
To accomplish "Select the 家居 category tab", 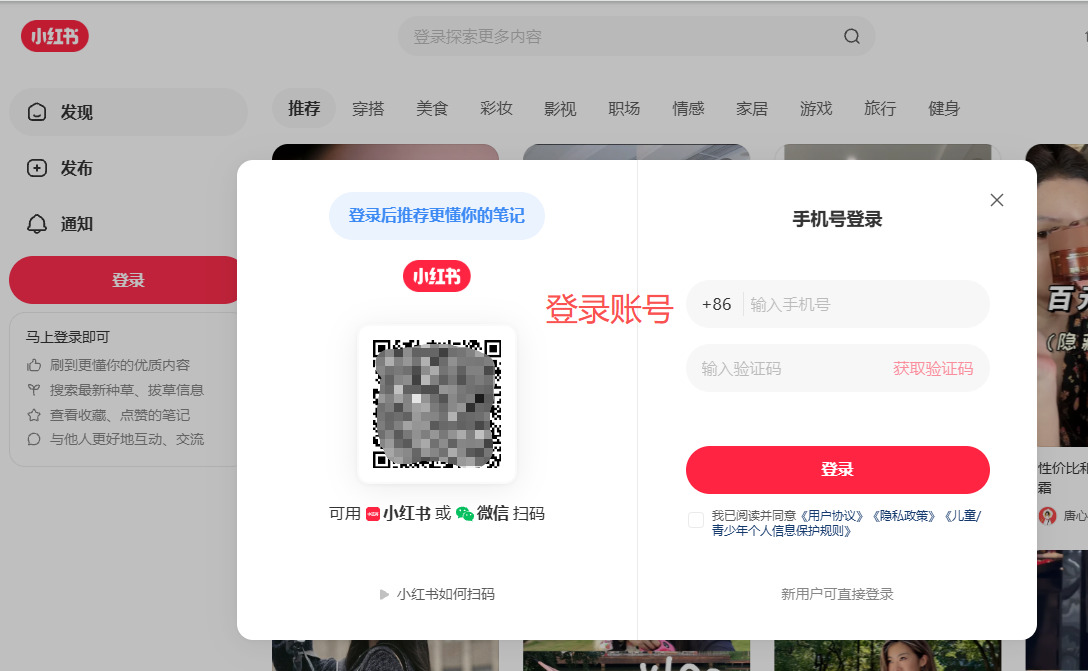I will tap(752, 108).
